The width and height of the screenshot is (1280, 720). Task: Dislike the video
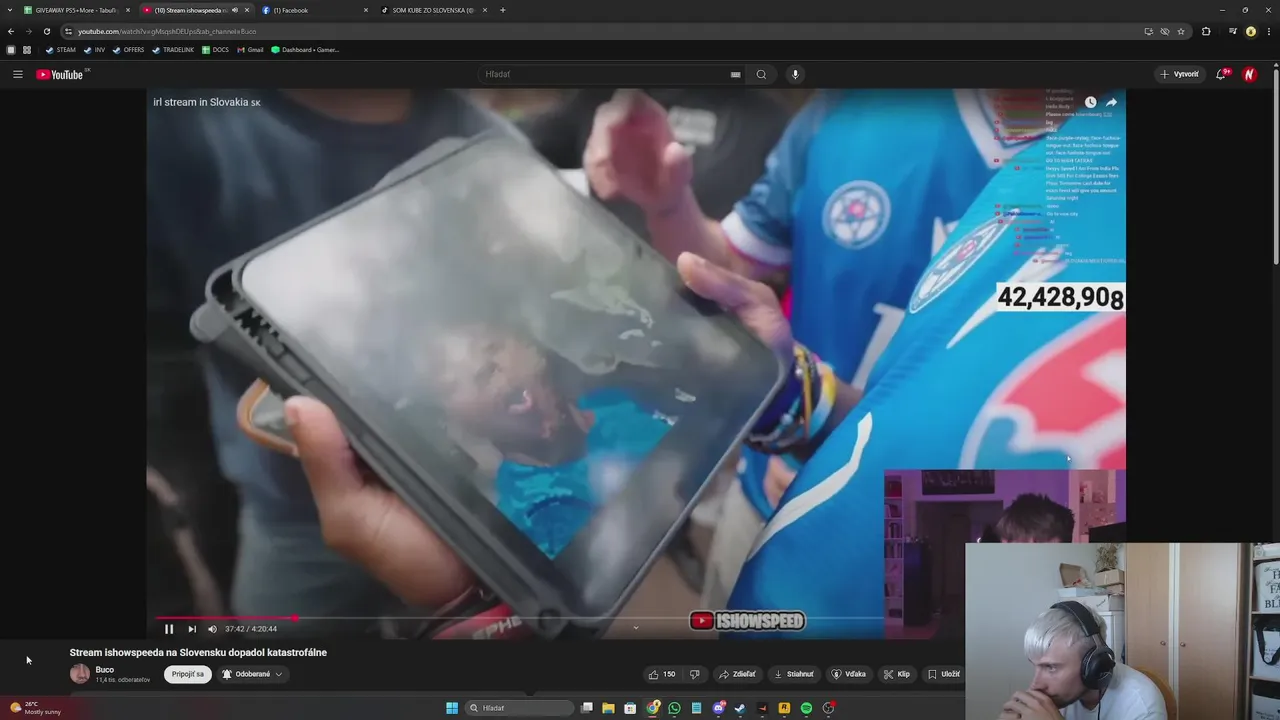[695, 674]
